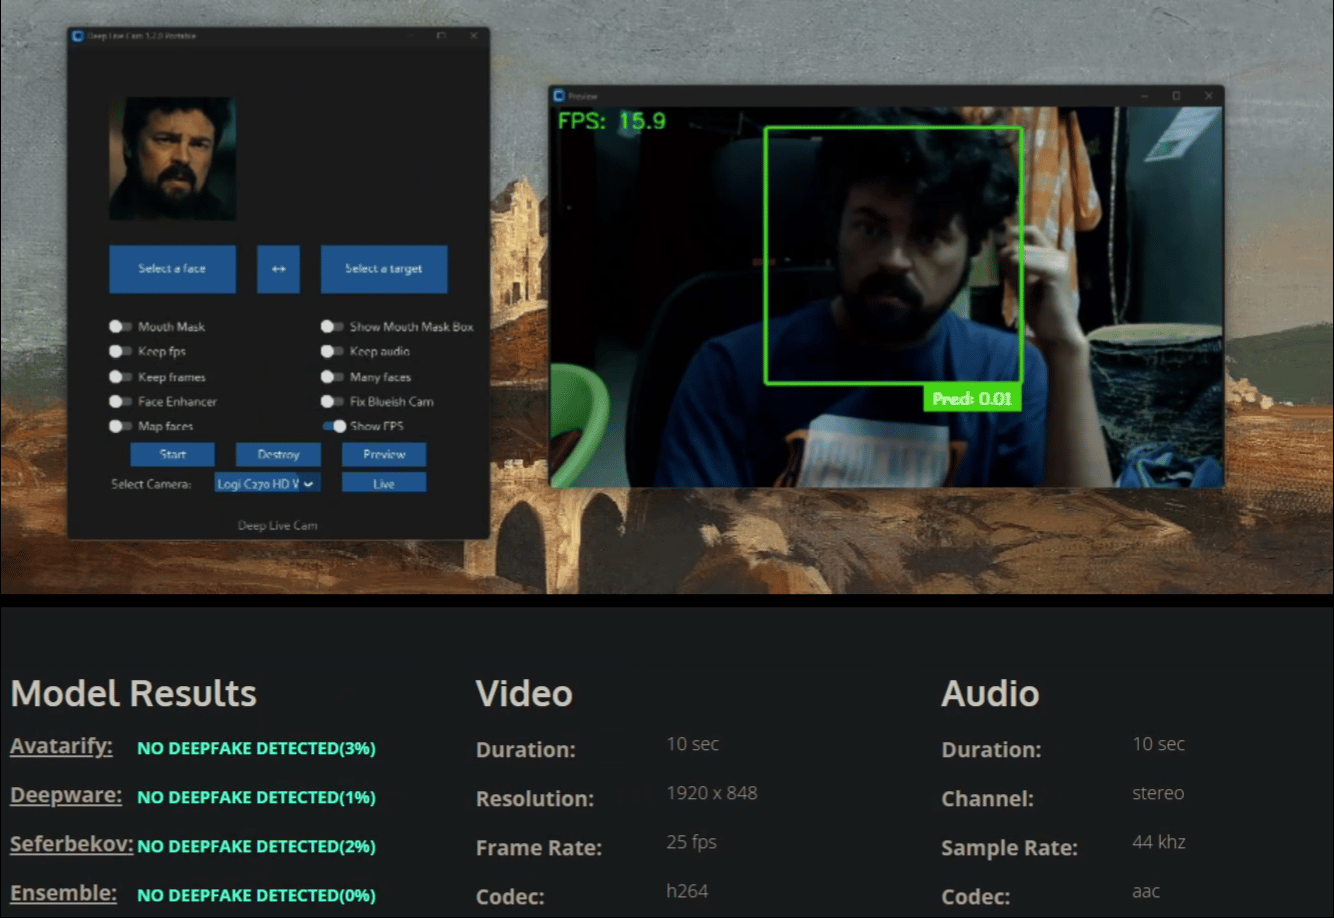Disable the Show FPS toggle
1334x918 pixels.
334,426
